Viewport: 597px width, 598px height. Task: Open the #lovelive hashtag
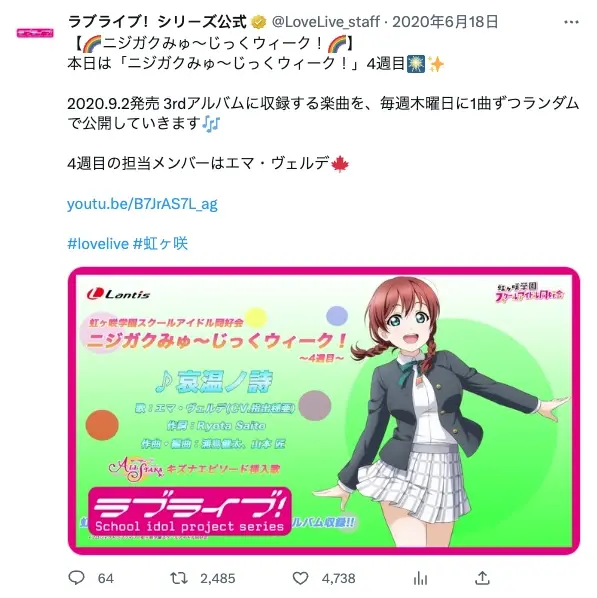point(98,244)
